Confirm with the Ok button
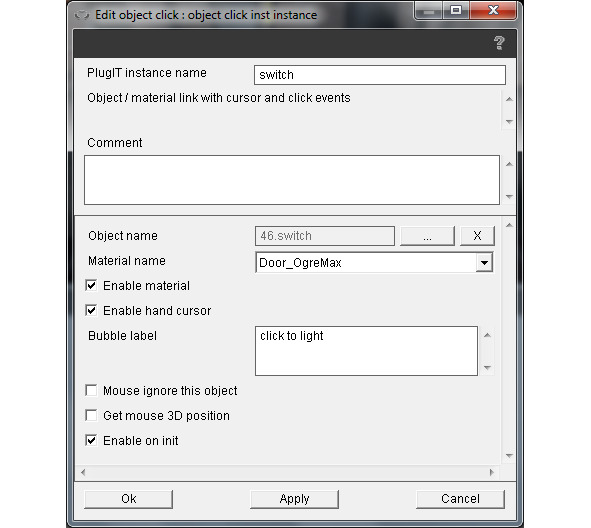Screen dimensions: 591x528 129,499
